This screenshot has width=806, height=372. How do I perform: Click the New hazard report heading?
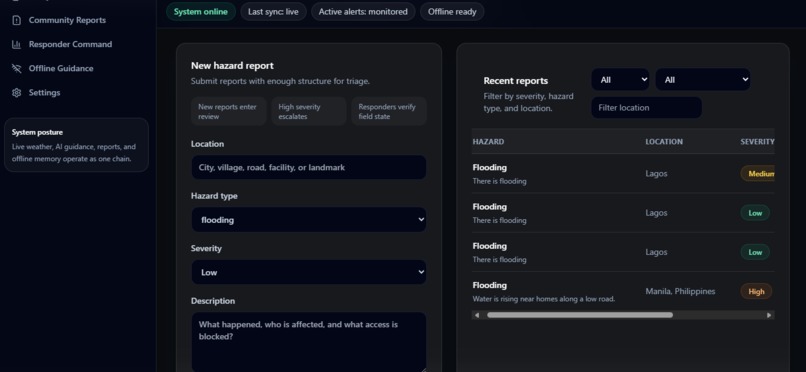(232, 66)
